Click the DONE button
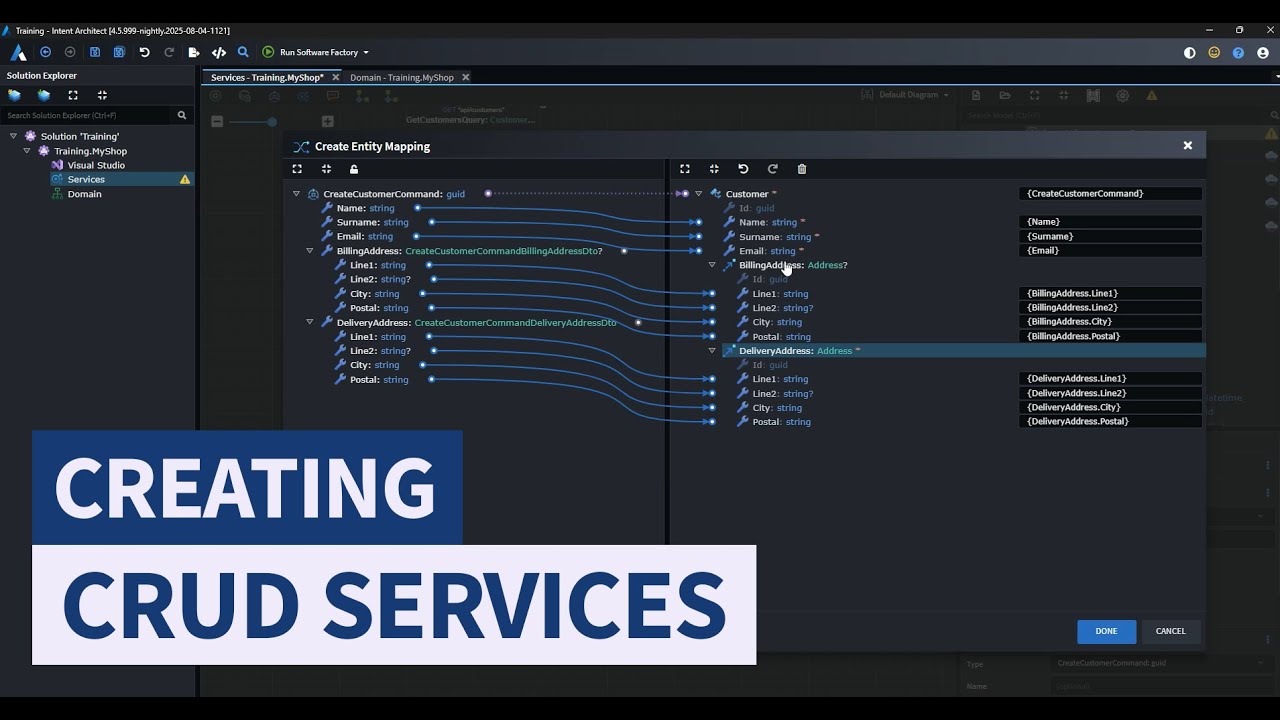Image resolution: width=1280 pixels, height=720 pixels. click(x=1106, y=631)
